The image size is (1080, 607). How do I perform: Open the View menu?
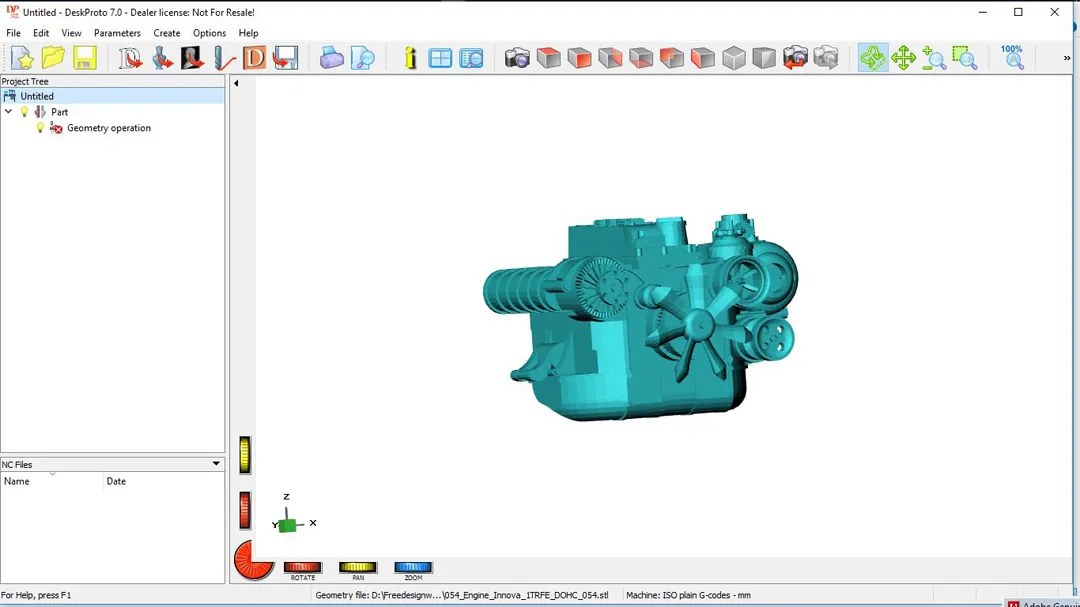(x=71, y=33)
